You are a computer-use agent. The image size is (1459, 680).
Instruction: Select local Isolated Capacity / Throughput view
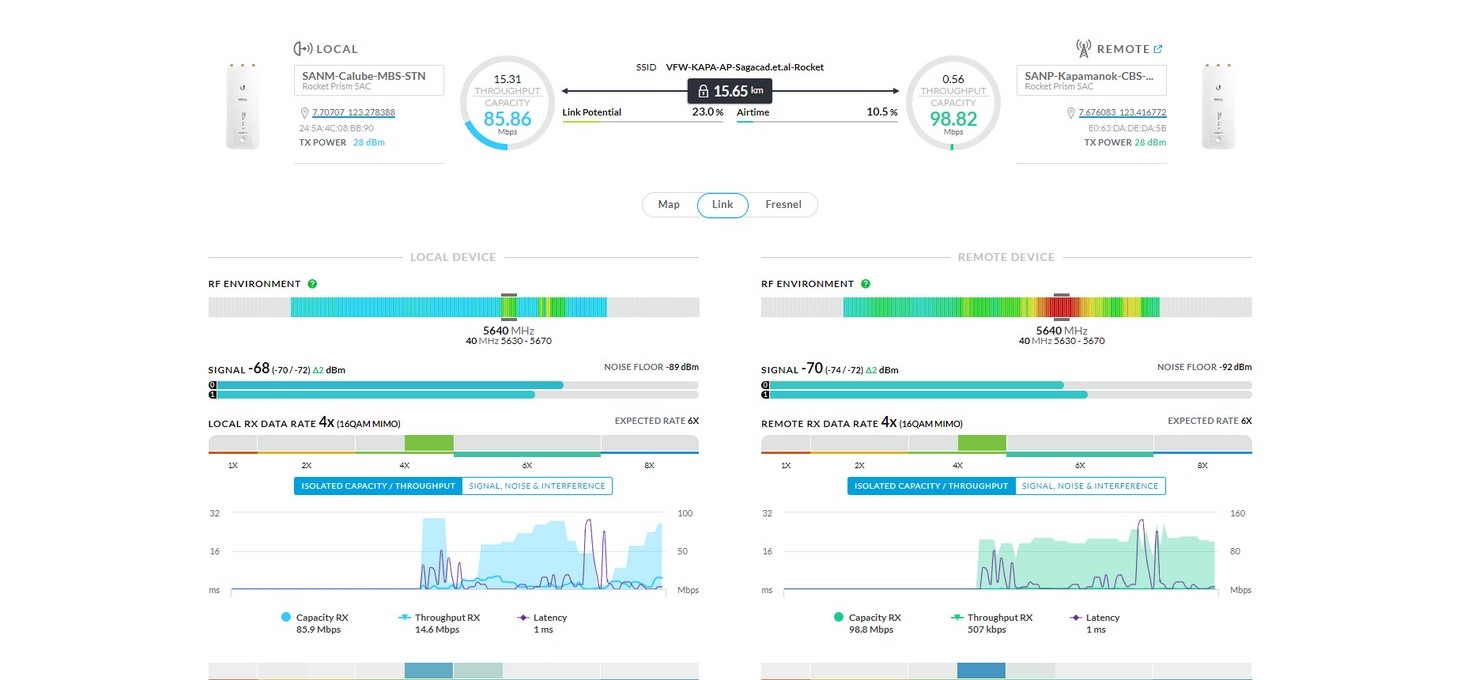(378, 486)
